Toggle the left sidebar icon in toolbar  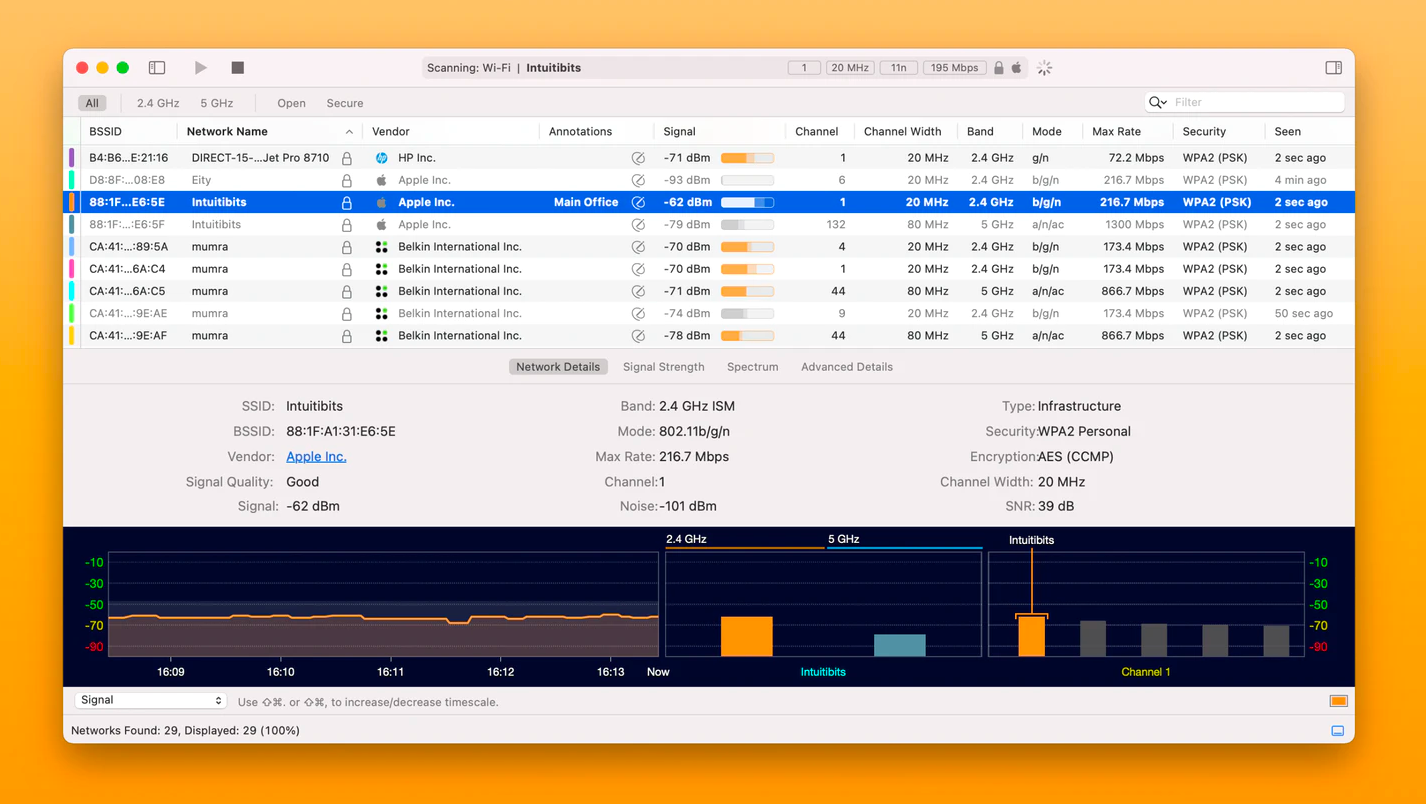click(157, 68)
